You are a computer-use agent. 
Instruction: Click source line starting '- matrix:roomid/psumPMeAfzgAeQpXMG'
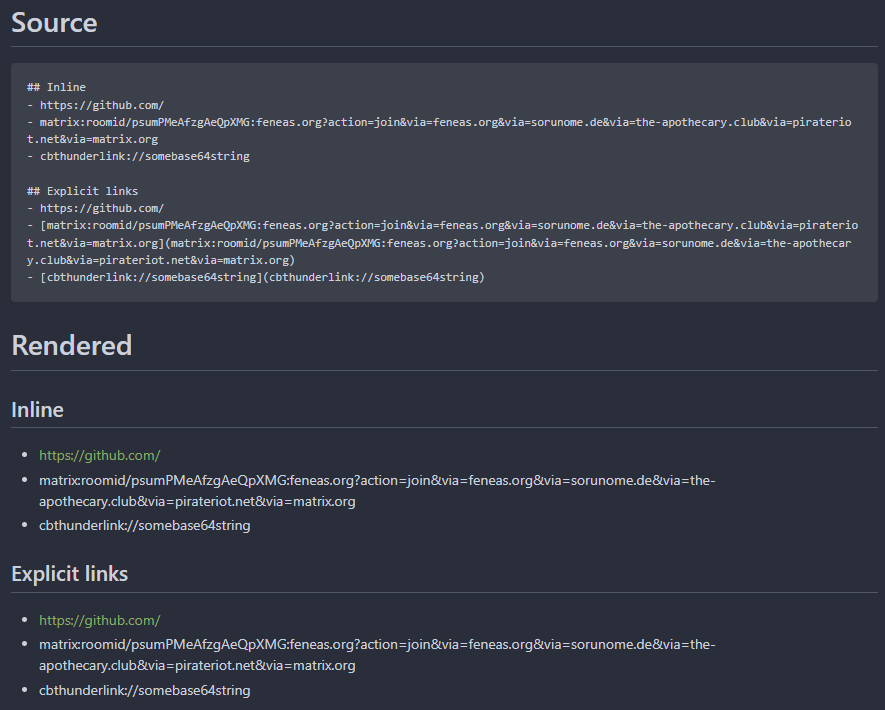click(439, 130)
